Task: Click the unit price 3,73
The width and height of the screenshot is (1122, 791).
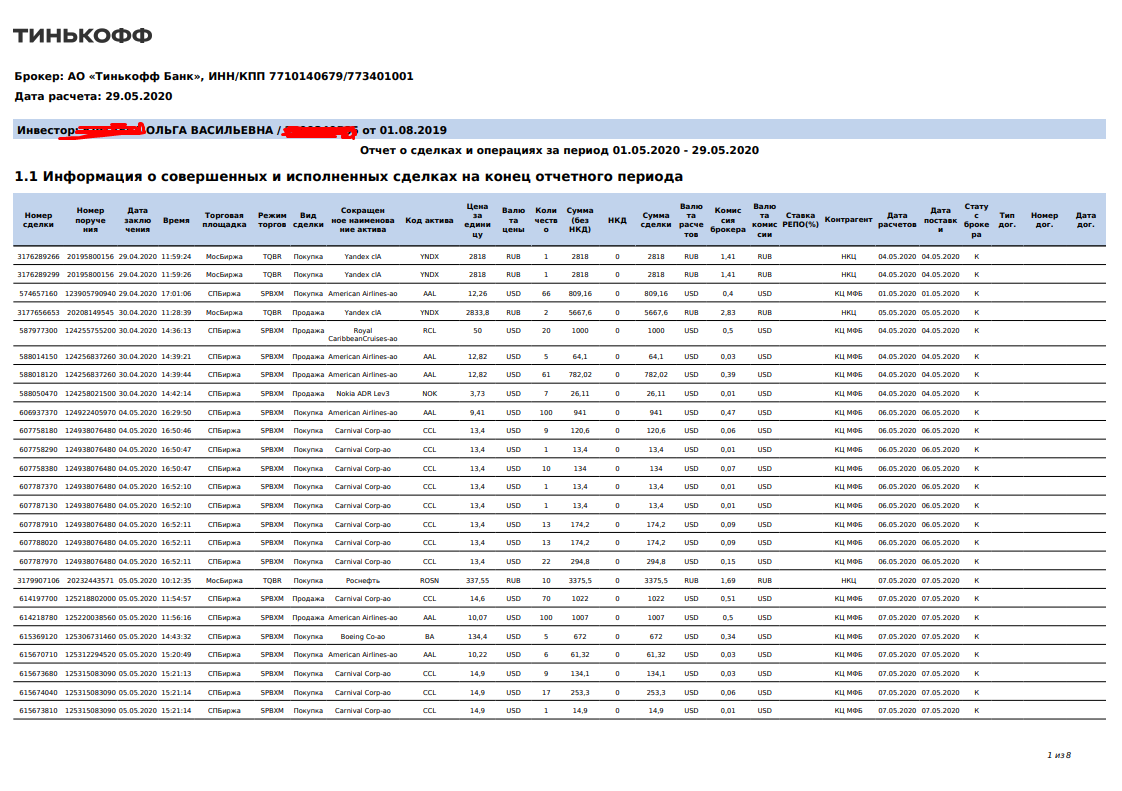Action: 477,394
